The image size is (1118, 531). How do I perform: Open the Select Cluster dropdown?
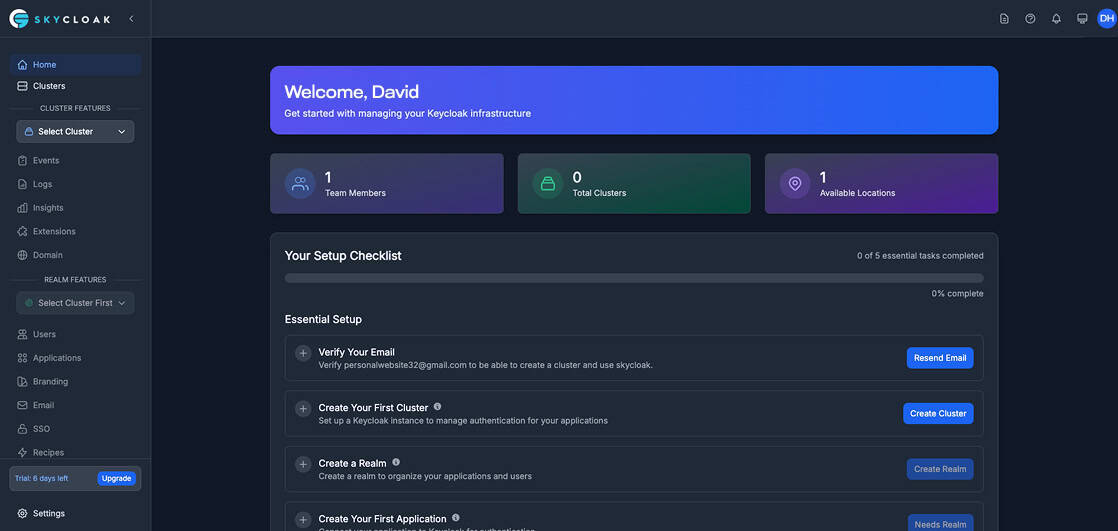pyautogui.click(x=75, y=131)
